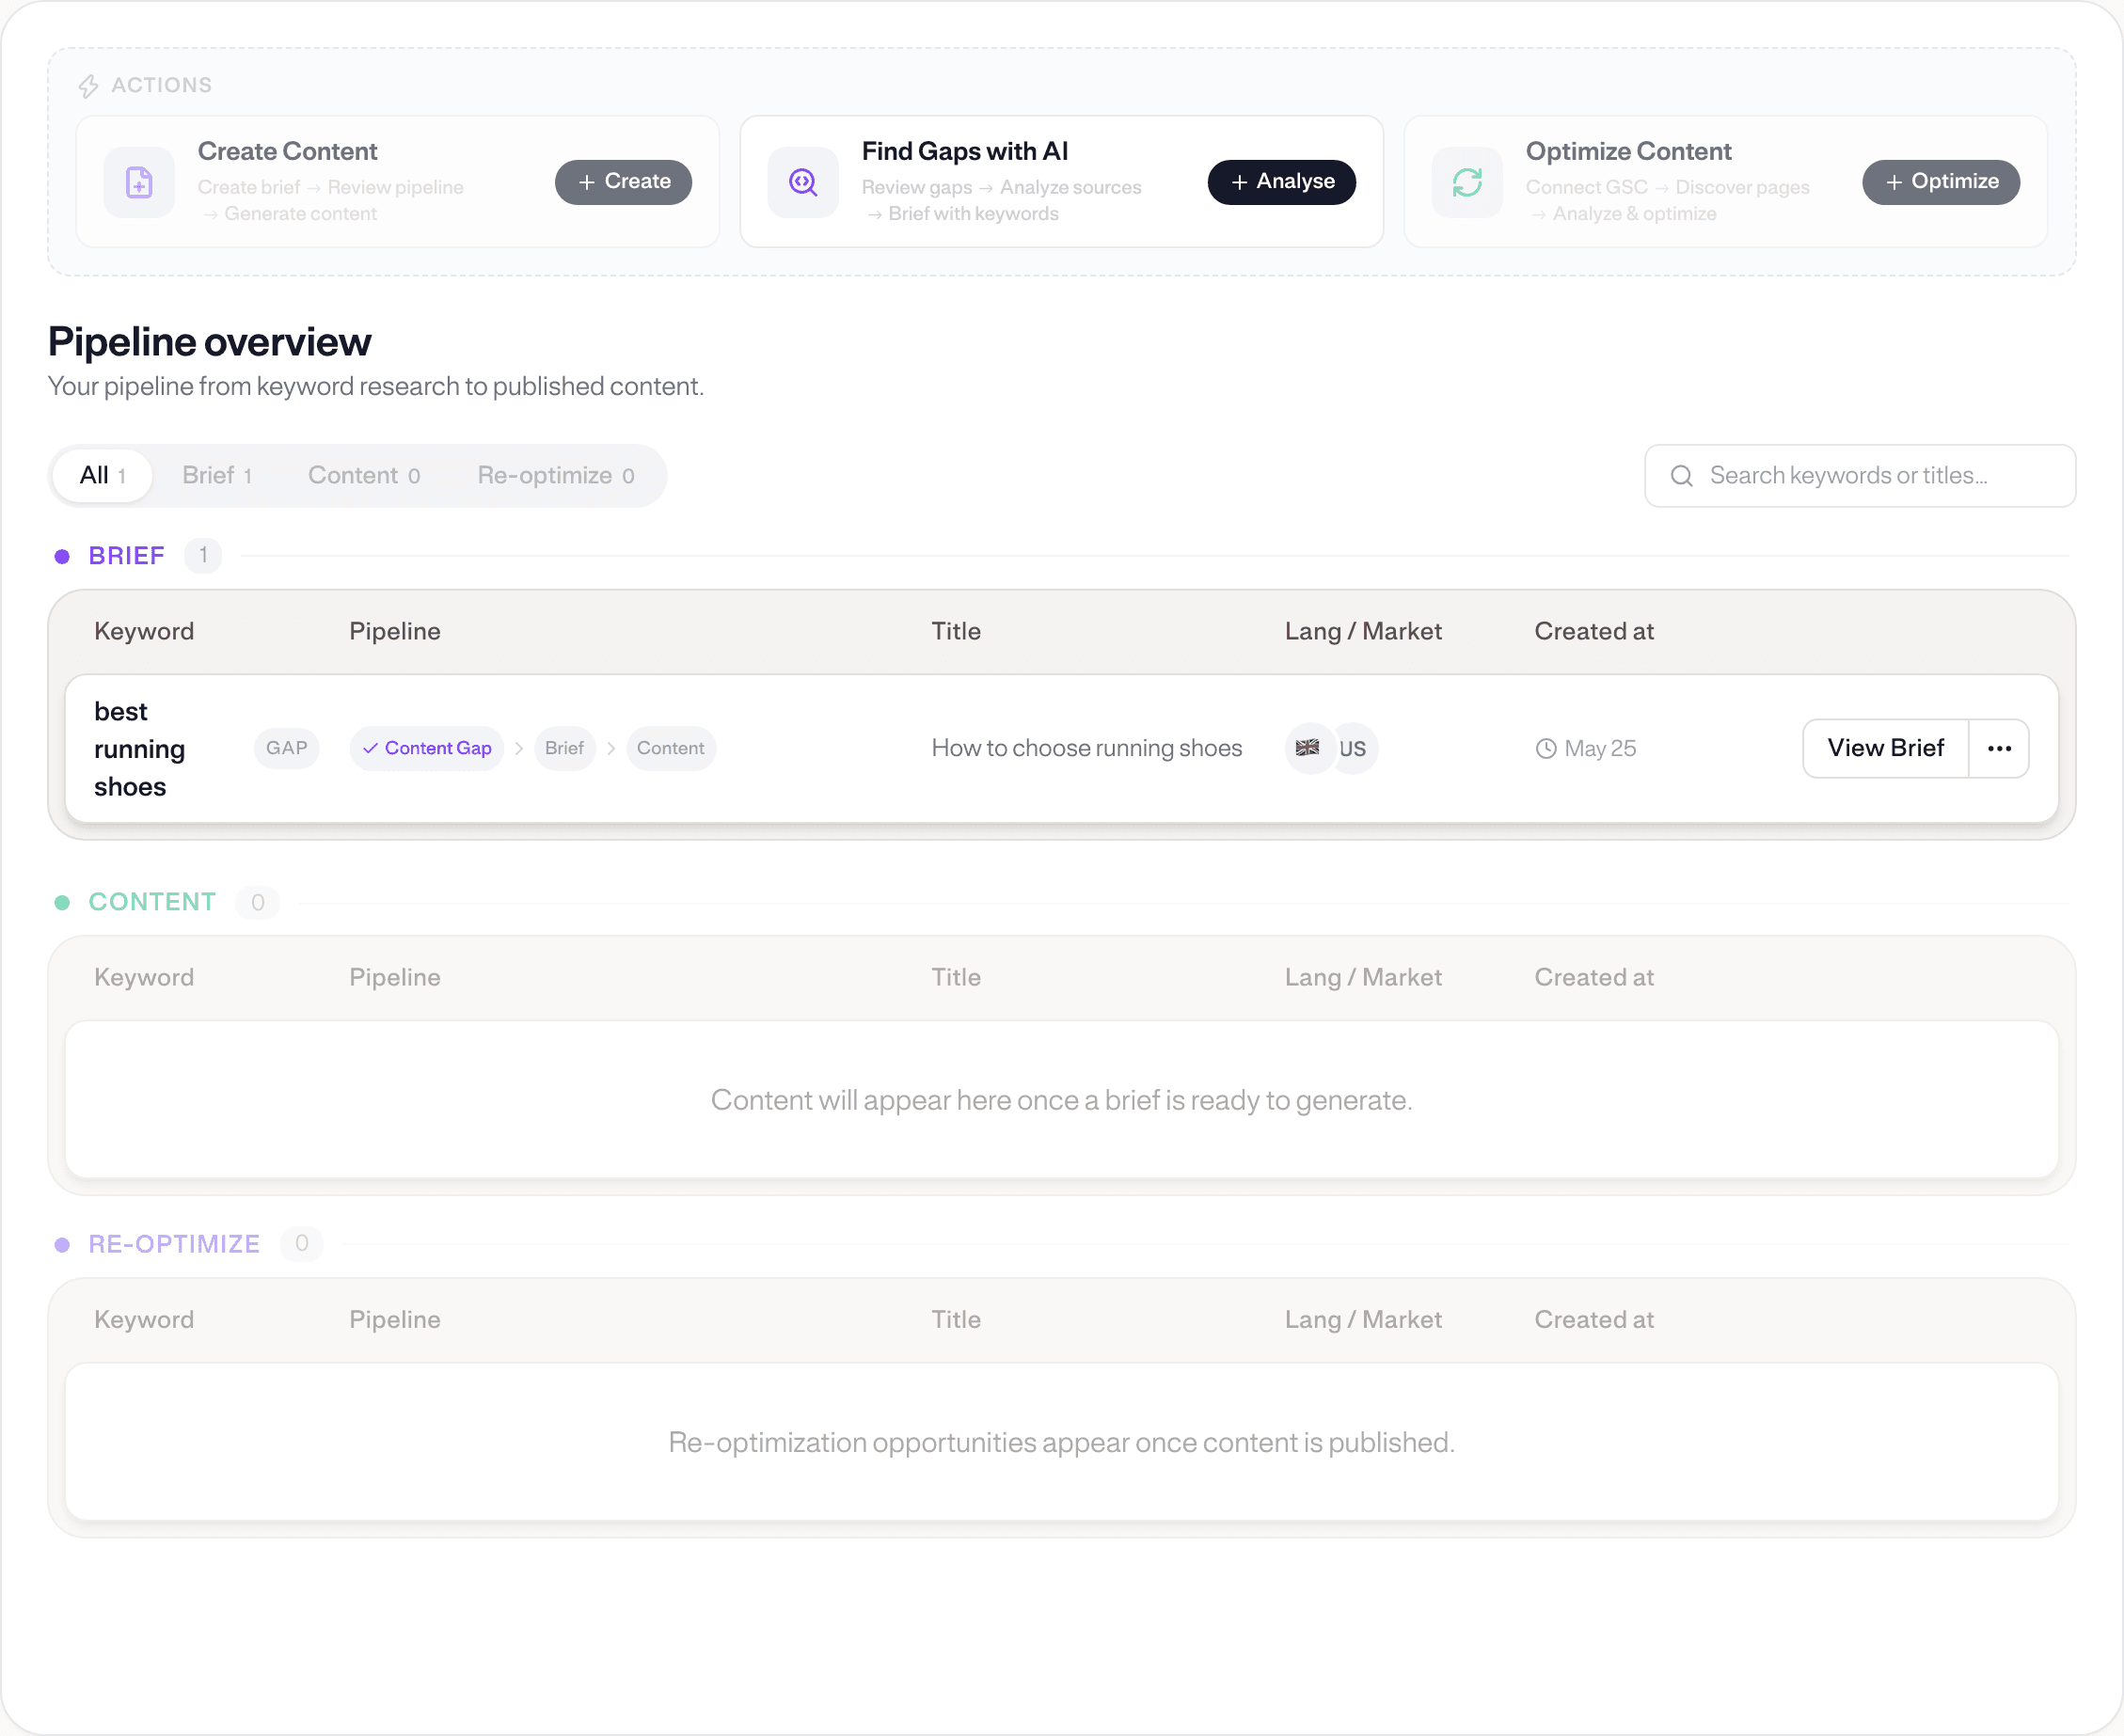Click Lang / Market header in Brief table
Image resolution: width=2124 pixels, height=1736 pixels.
point(1363,632)
